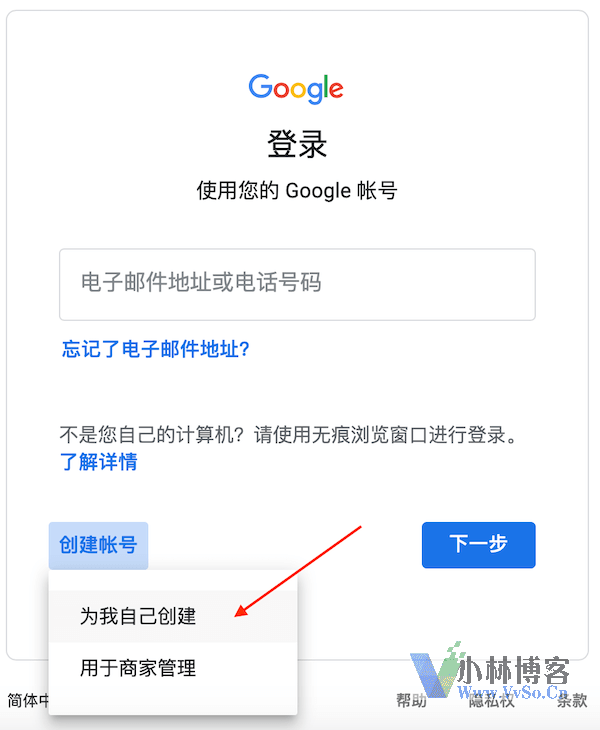
Task: Toggle the 创建帐号 dropdown button
Action: point(98,545)
